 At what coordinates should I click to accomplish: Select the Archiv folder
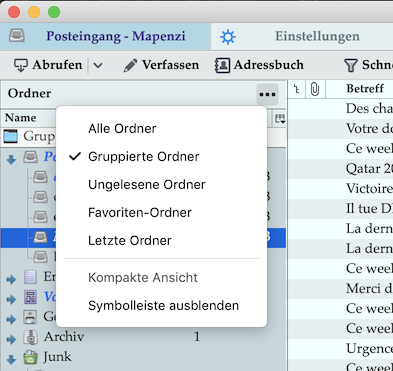tap(64, 337)
